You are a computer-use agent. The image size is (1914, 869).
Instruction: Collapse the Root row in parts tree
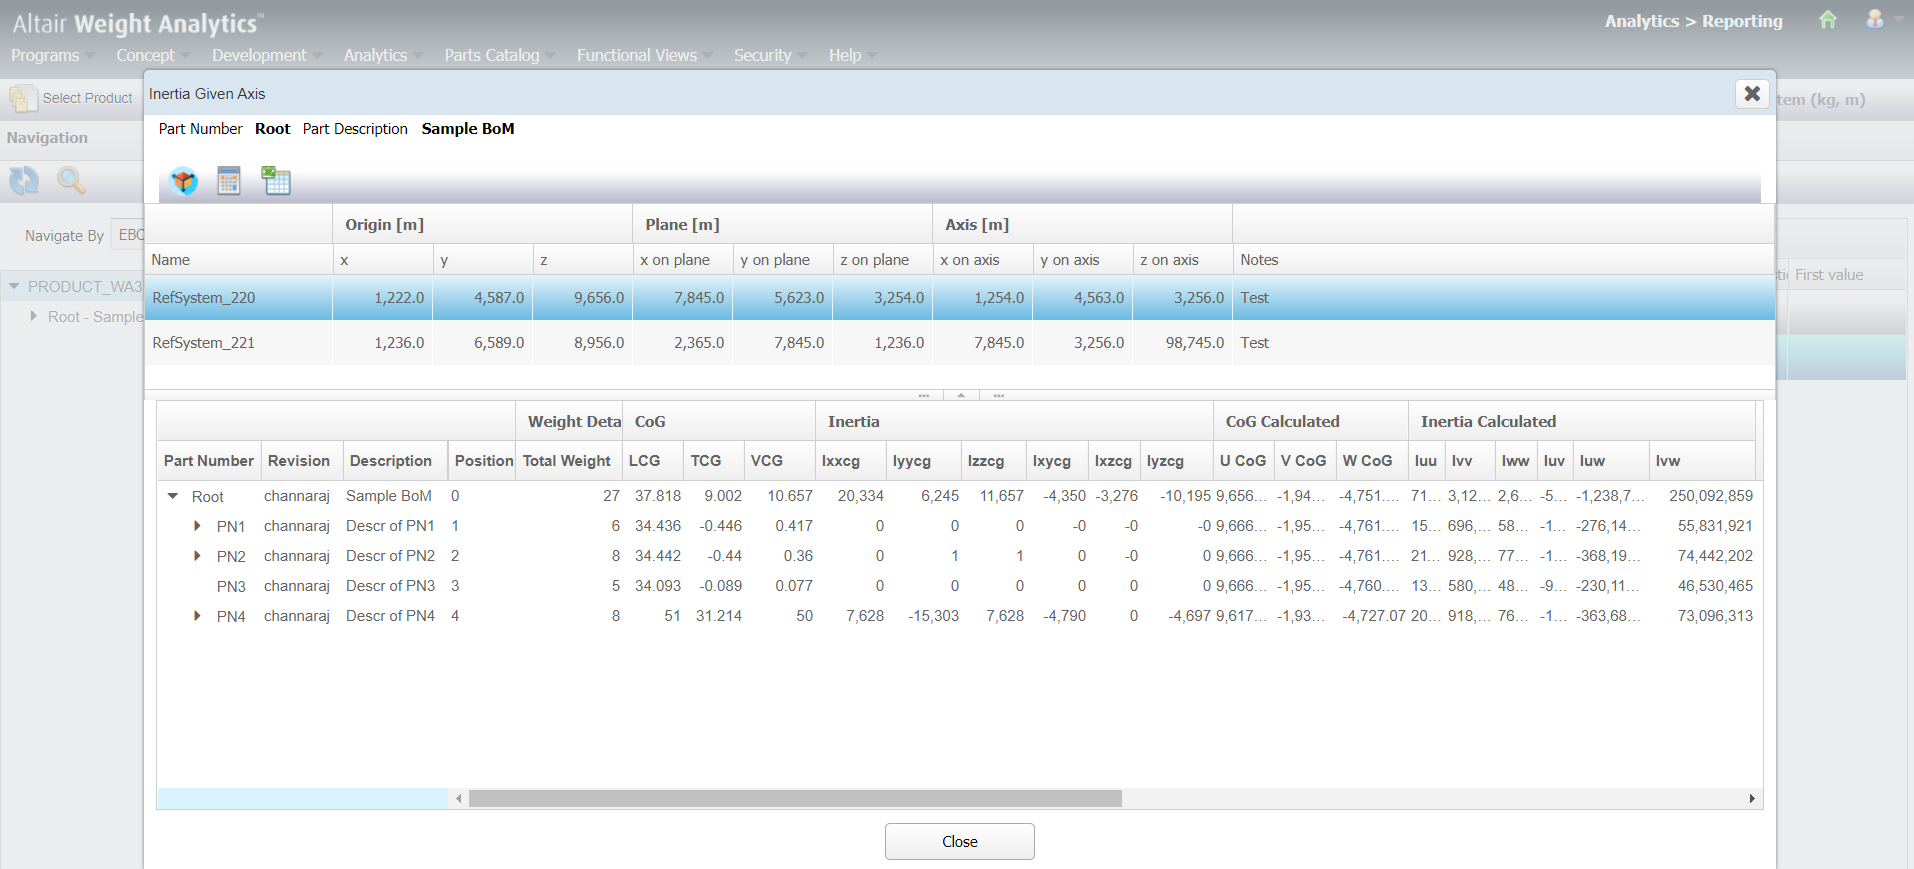coord(173,496)
